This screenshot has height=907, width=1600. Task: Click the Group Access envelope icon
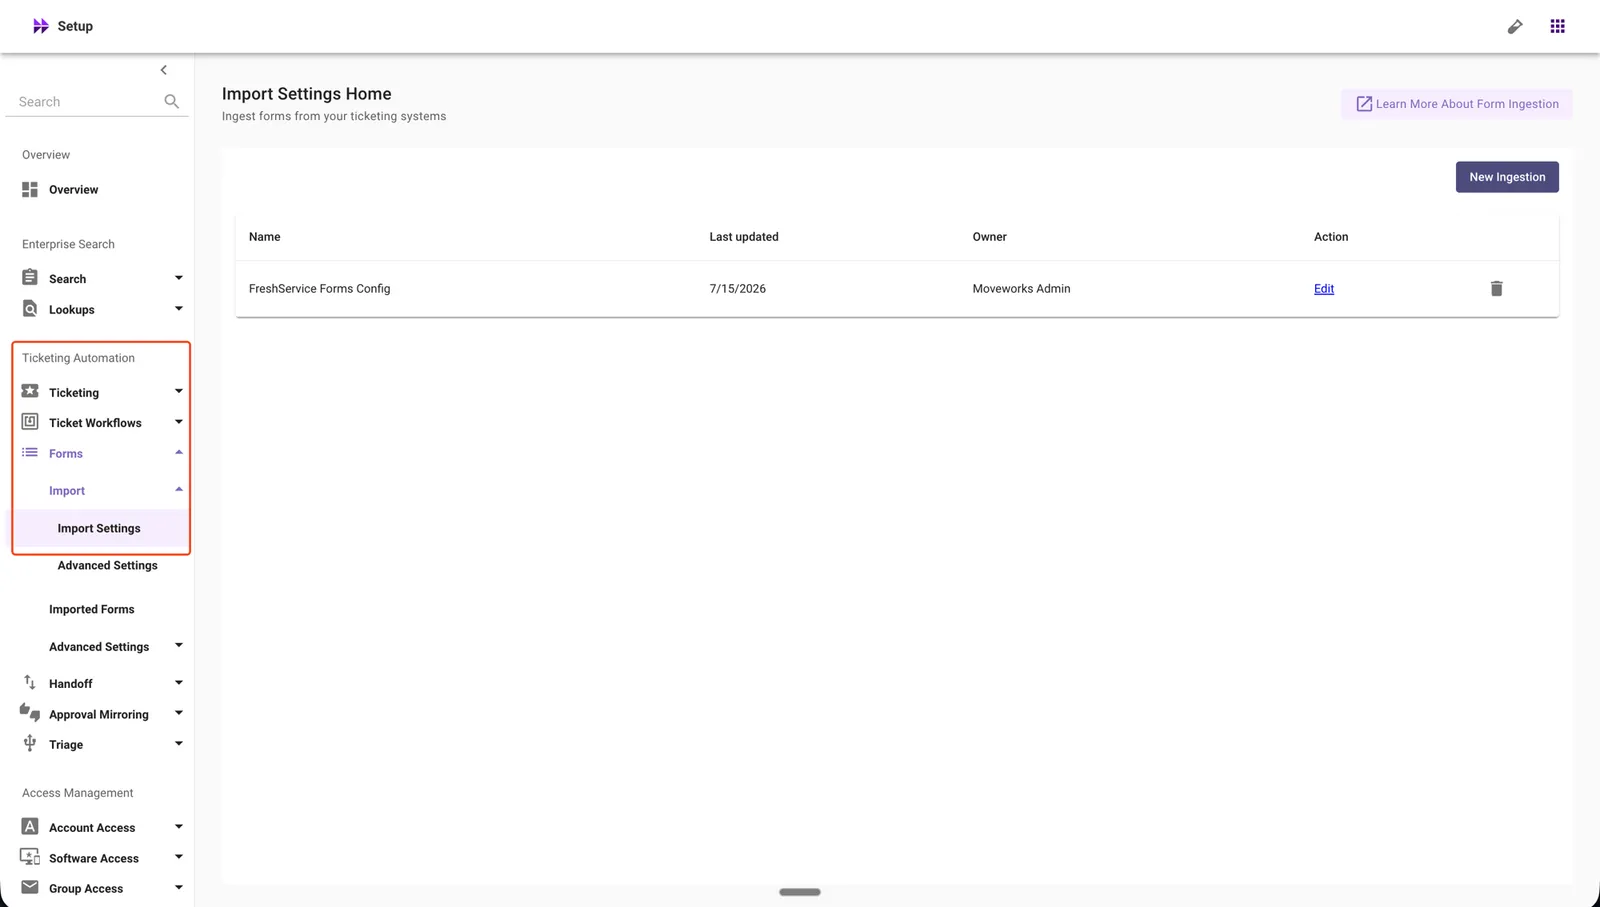coord(30,888)
